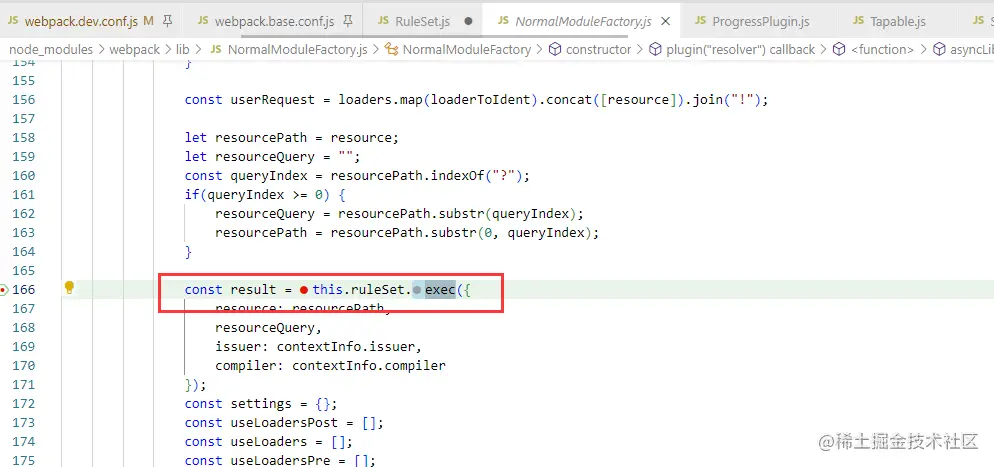Click 'const result' on line 166
The width and height of the screenshot is (994, 467).
click(231, 290)
